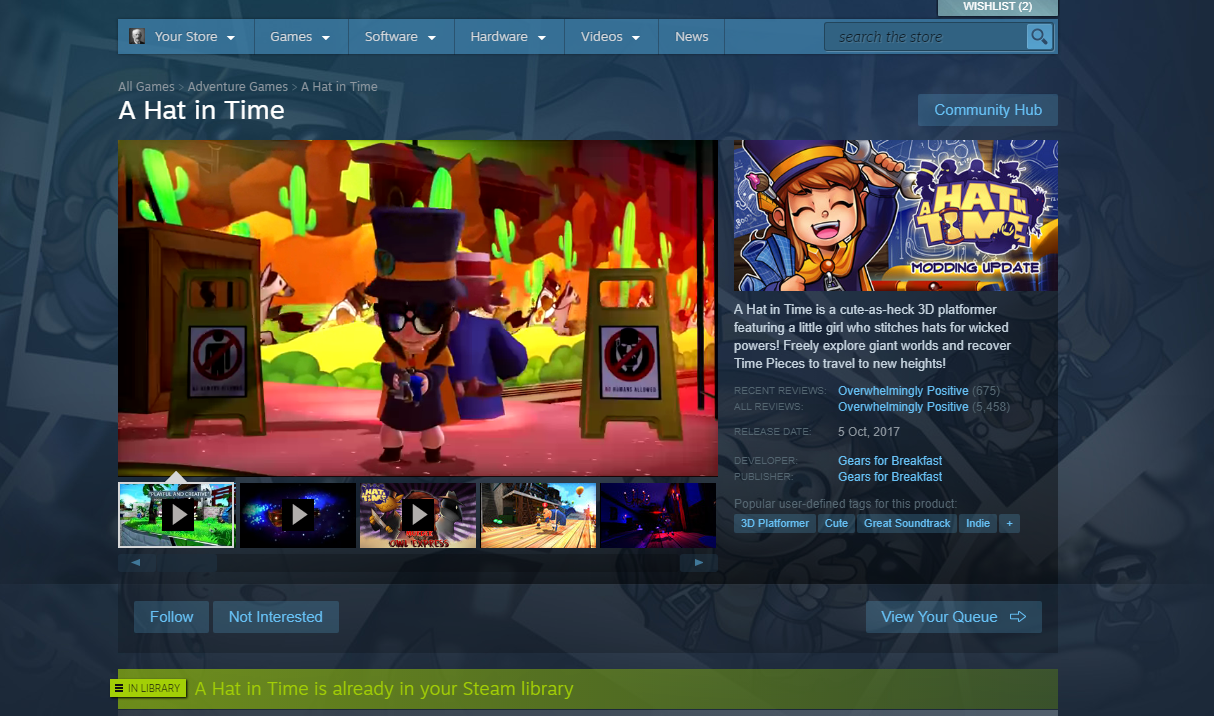Open all reviews Overwhelmingly Positive link
1214x716 pixels.
903,407
